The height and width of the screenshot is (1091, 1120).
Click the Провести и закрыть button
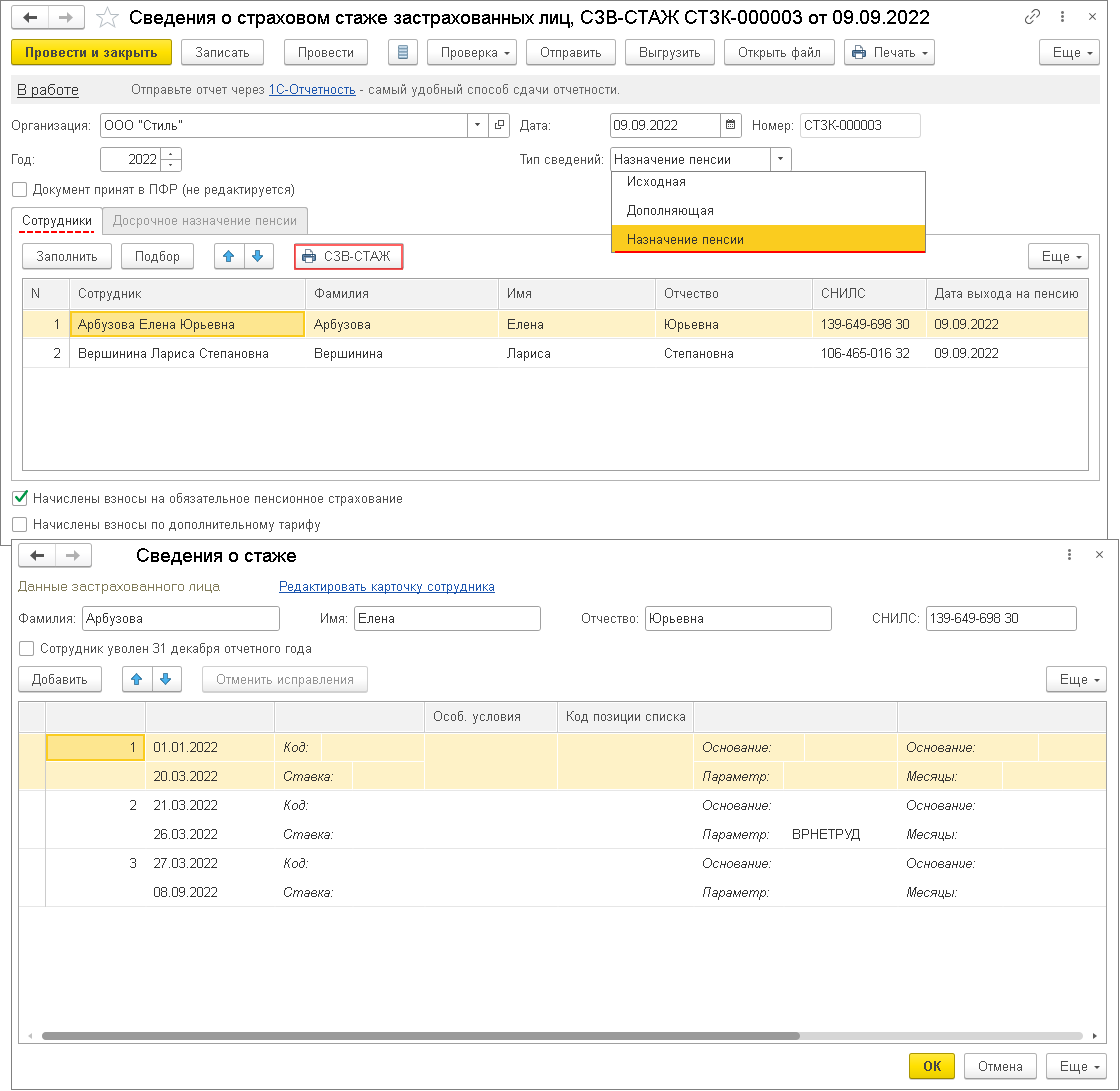91,53
